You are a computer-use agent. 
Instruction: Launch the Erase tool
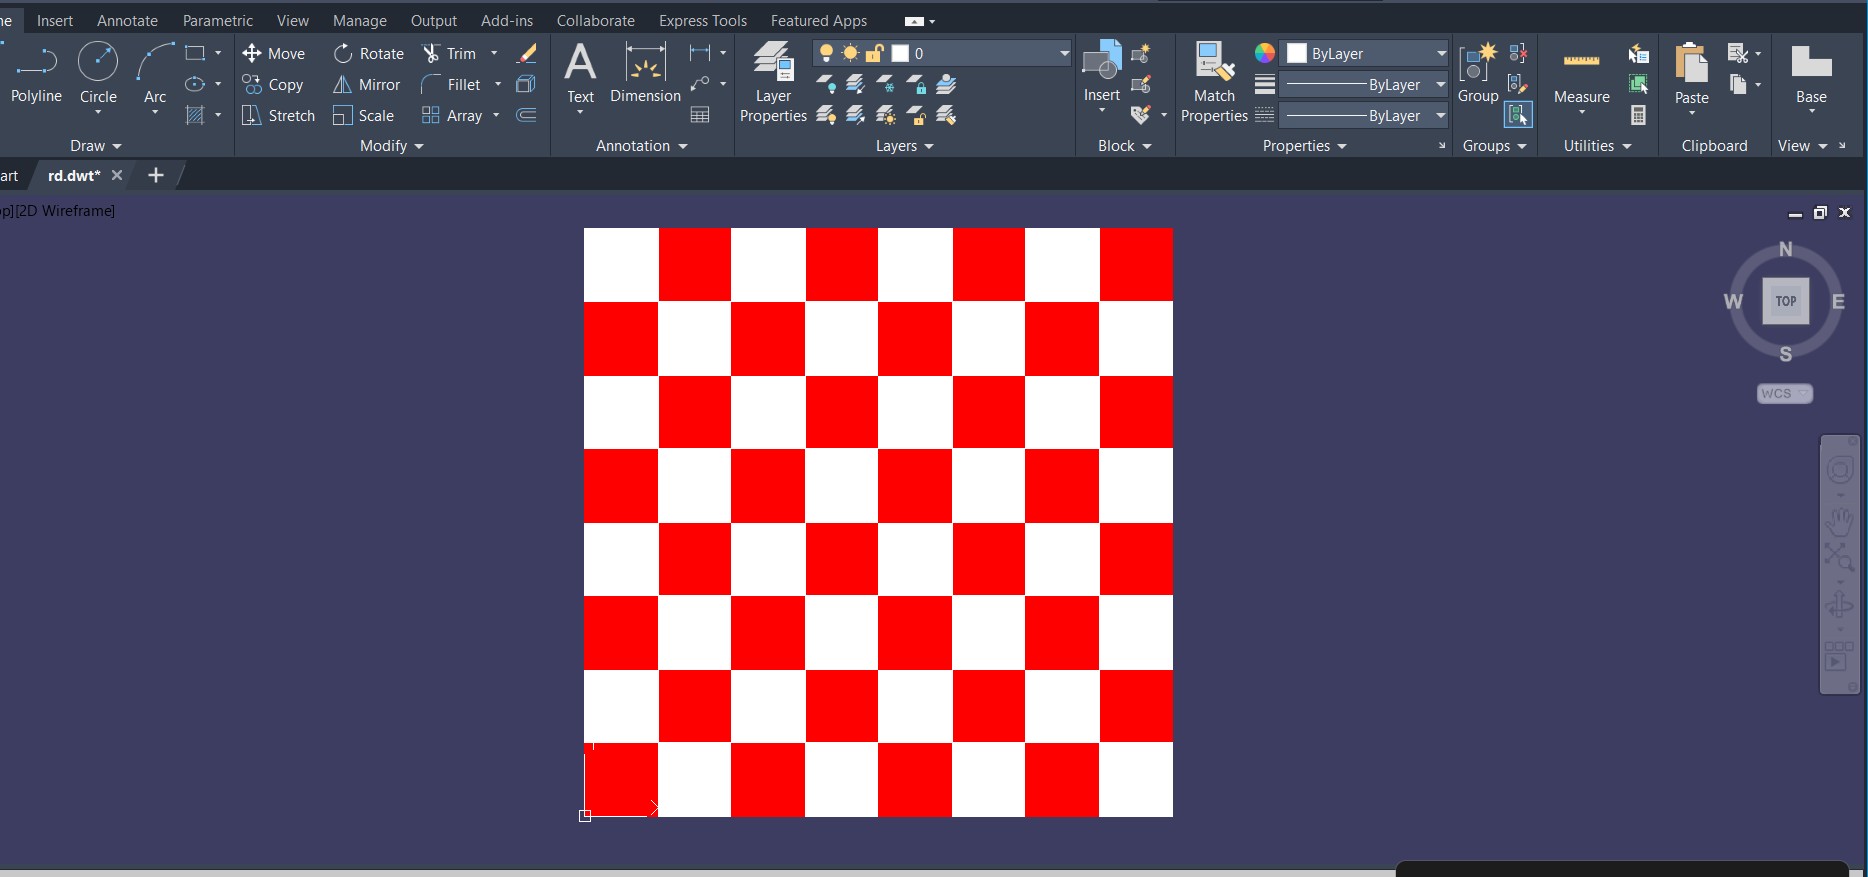click(x=526, y=53)
